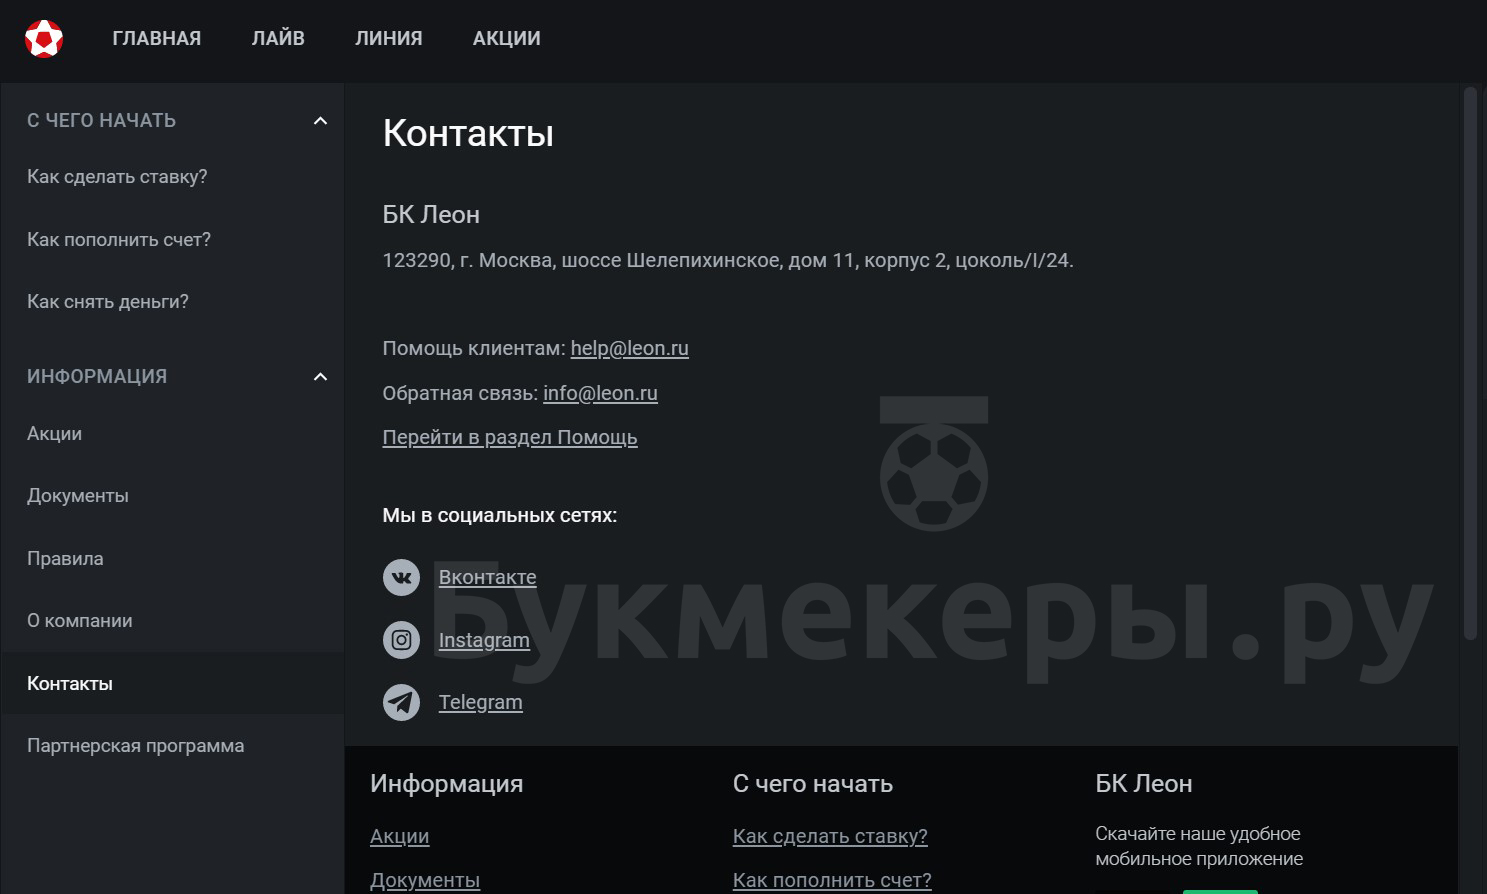Open the 'Документы' footer link

click(425, 880)
